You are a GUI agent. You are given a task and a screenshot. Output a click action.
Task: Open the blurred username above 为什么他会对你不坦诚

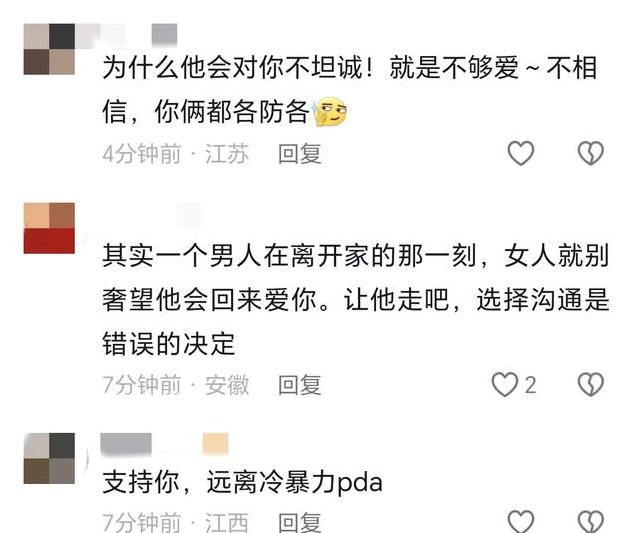coord(127,34)
